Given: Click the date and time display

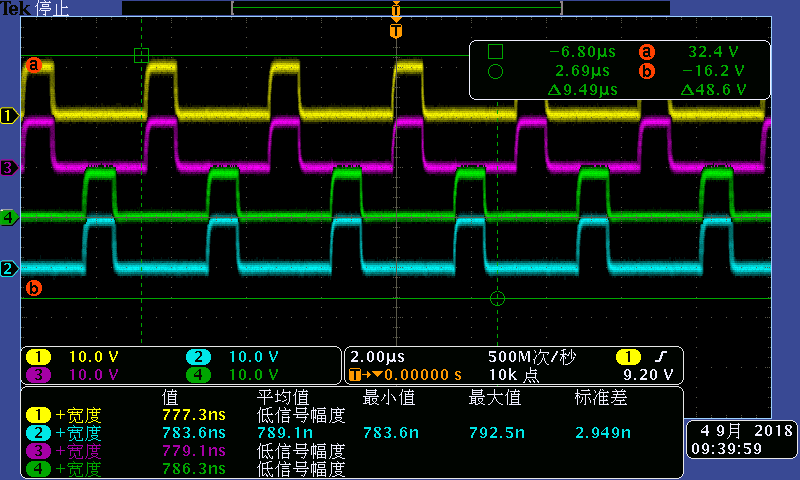Looking at the screenshot, I should 742,440.
